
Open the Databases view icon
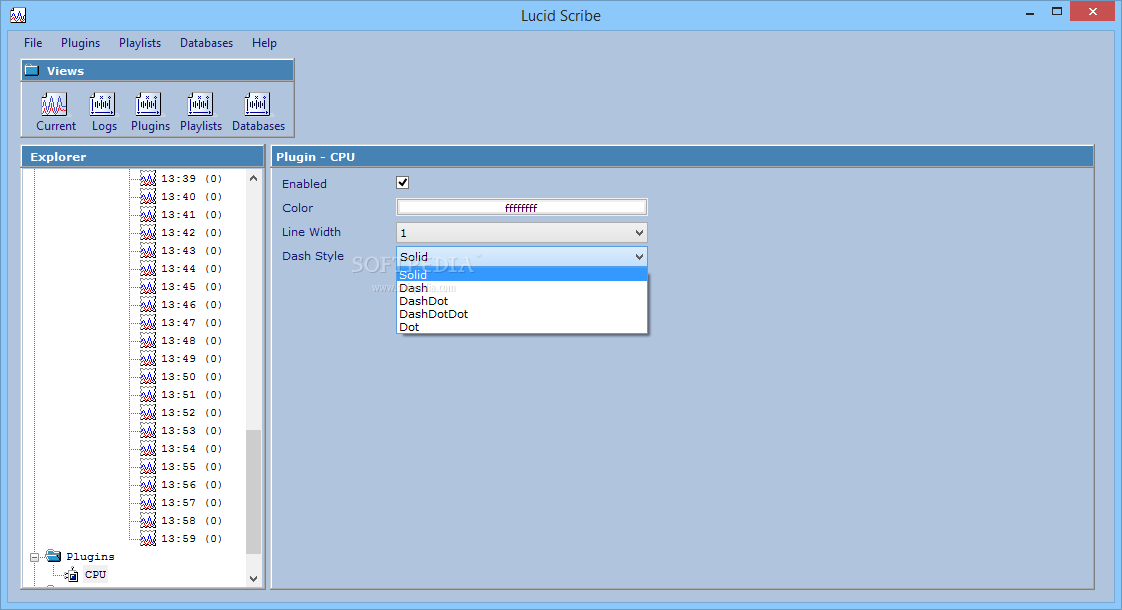pos(257,105)
